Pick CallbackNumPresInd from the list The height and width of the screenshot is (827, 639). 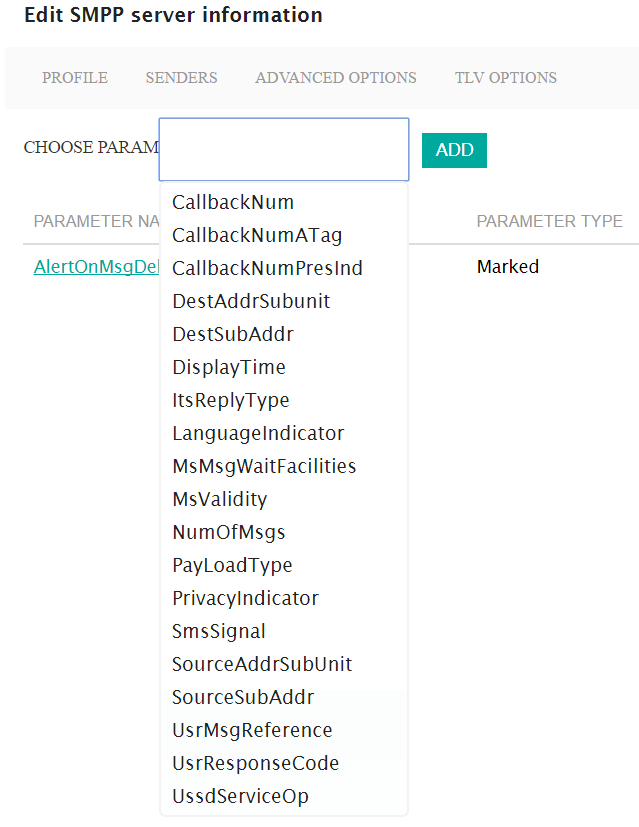pos(267,269)
